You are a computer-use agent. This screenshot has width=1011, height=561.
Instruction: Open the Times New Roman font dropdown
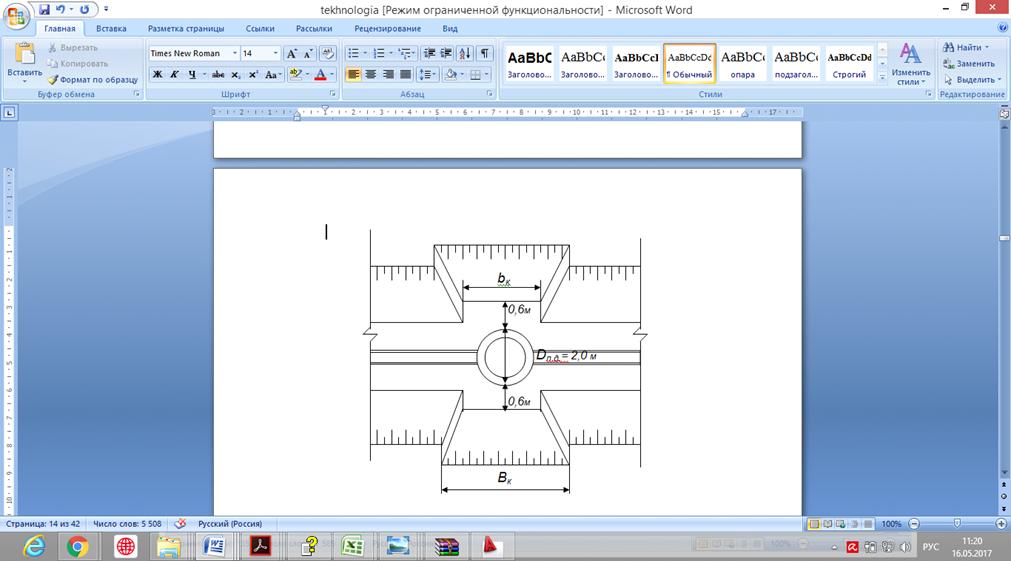point(235,53)
